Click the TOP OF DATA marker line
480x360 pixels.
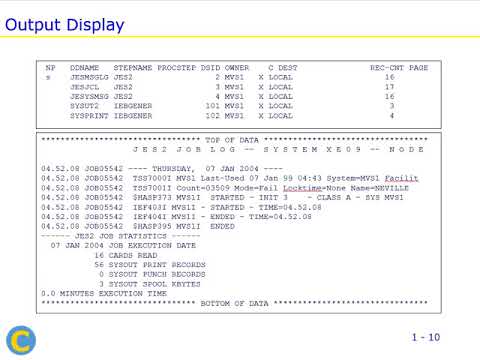(234, 140)
